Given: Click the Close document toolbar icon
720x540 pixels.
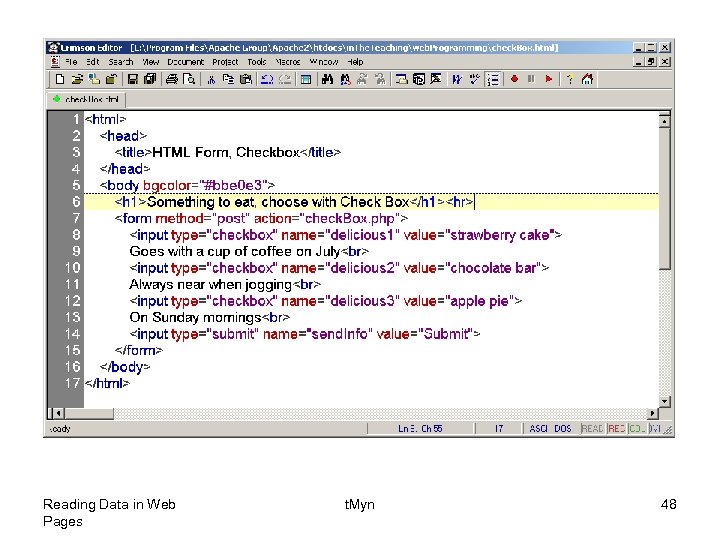Looking at the screenshot, I should pyautogui.click(x=111, y=79).
